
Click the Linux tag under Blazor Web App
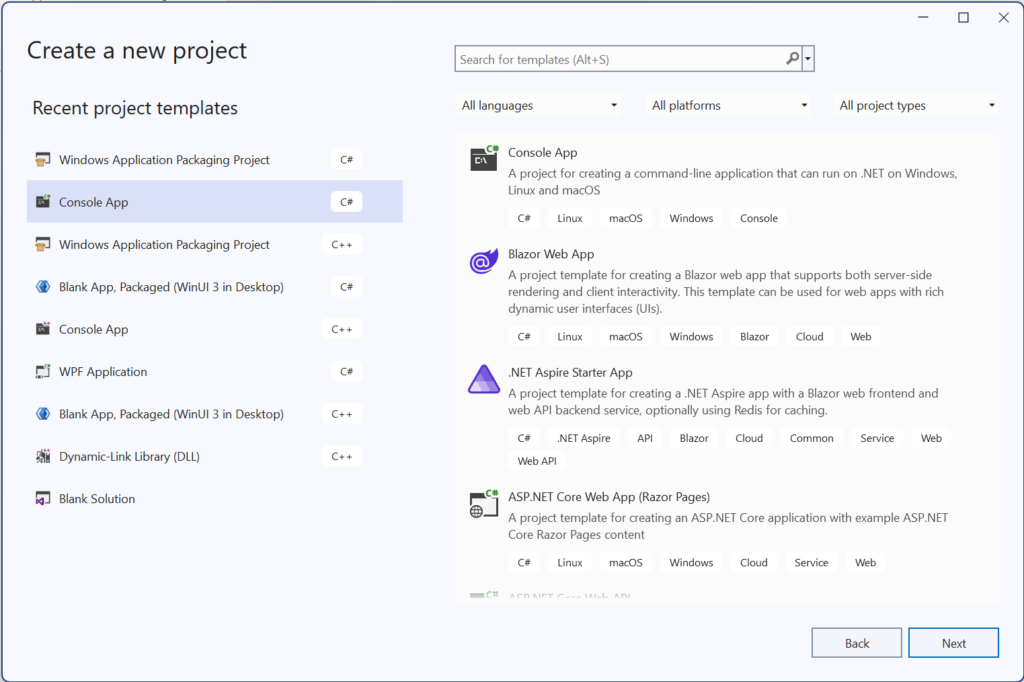569,336
